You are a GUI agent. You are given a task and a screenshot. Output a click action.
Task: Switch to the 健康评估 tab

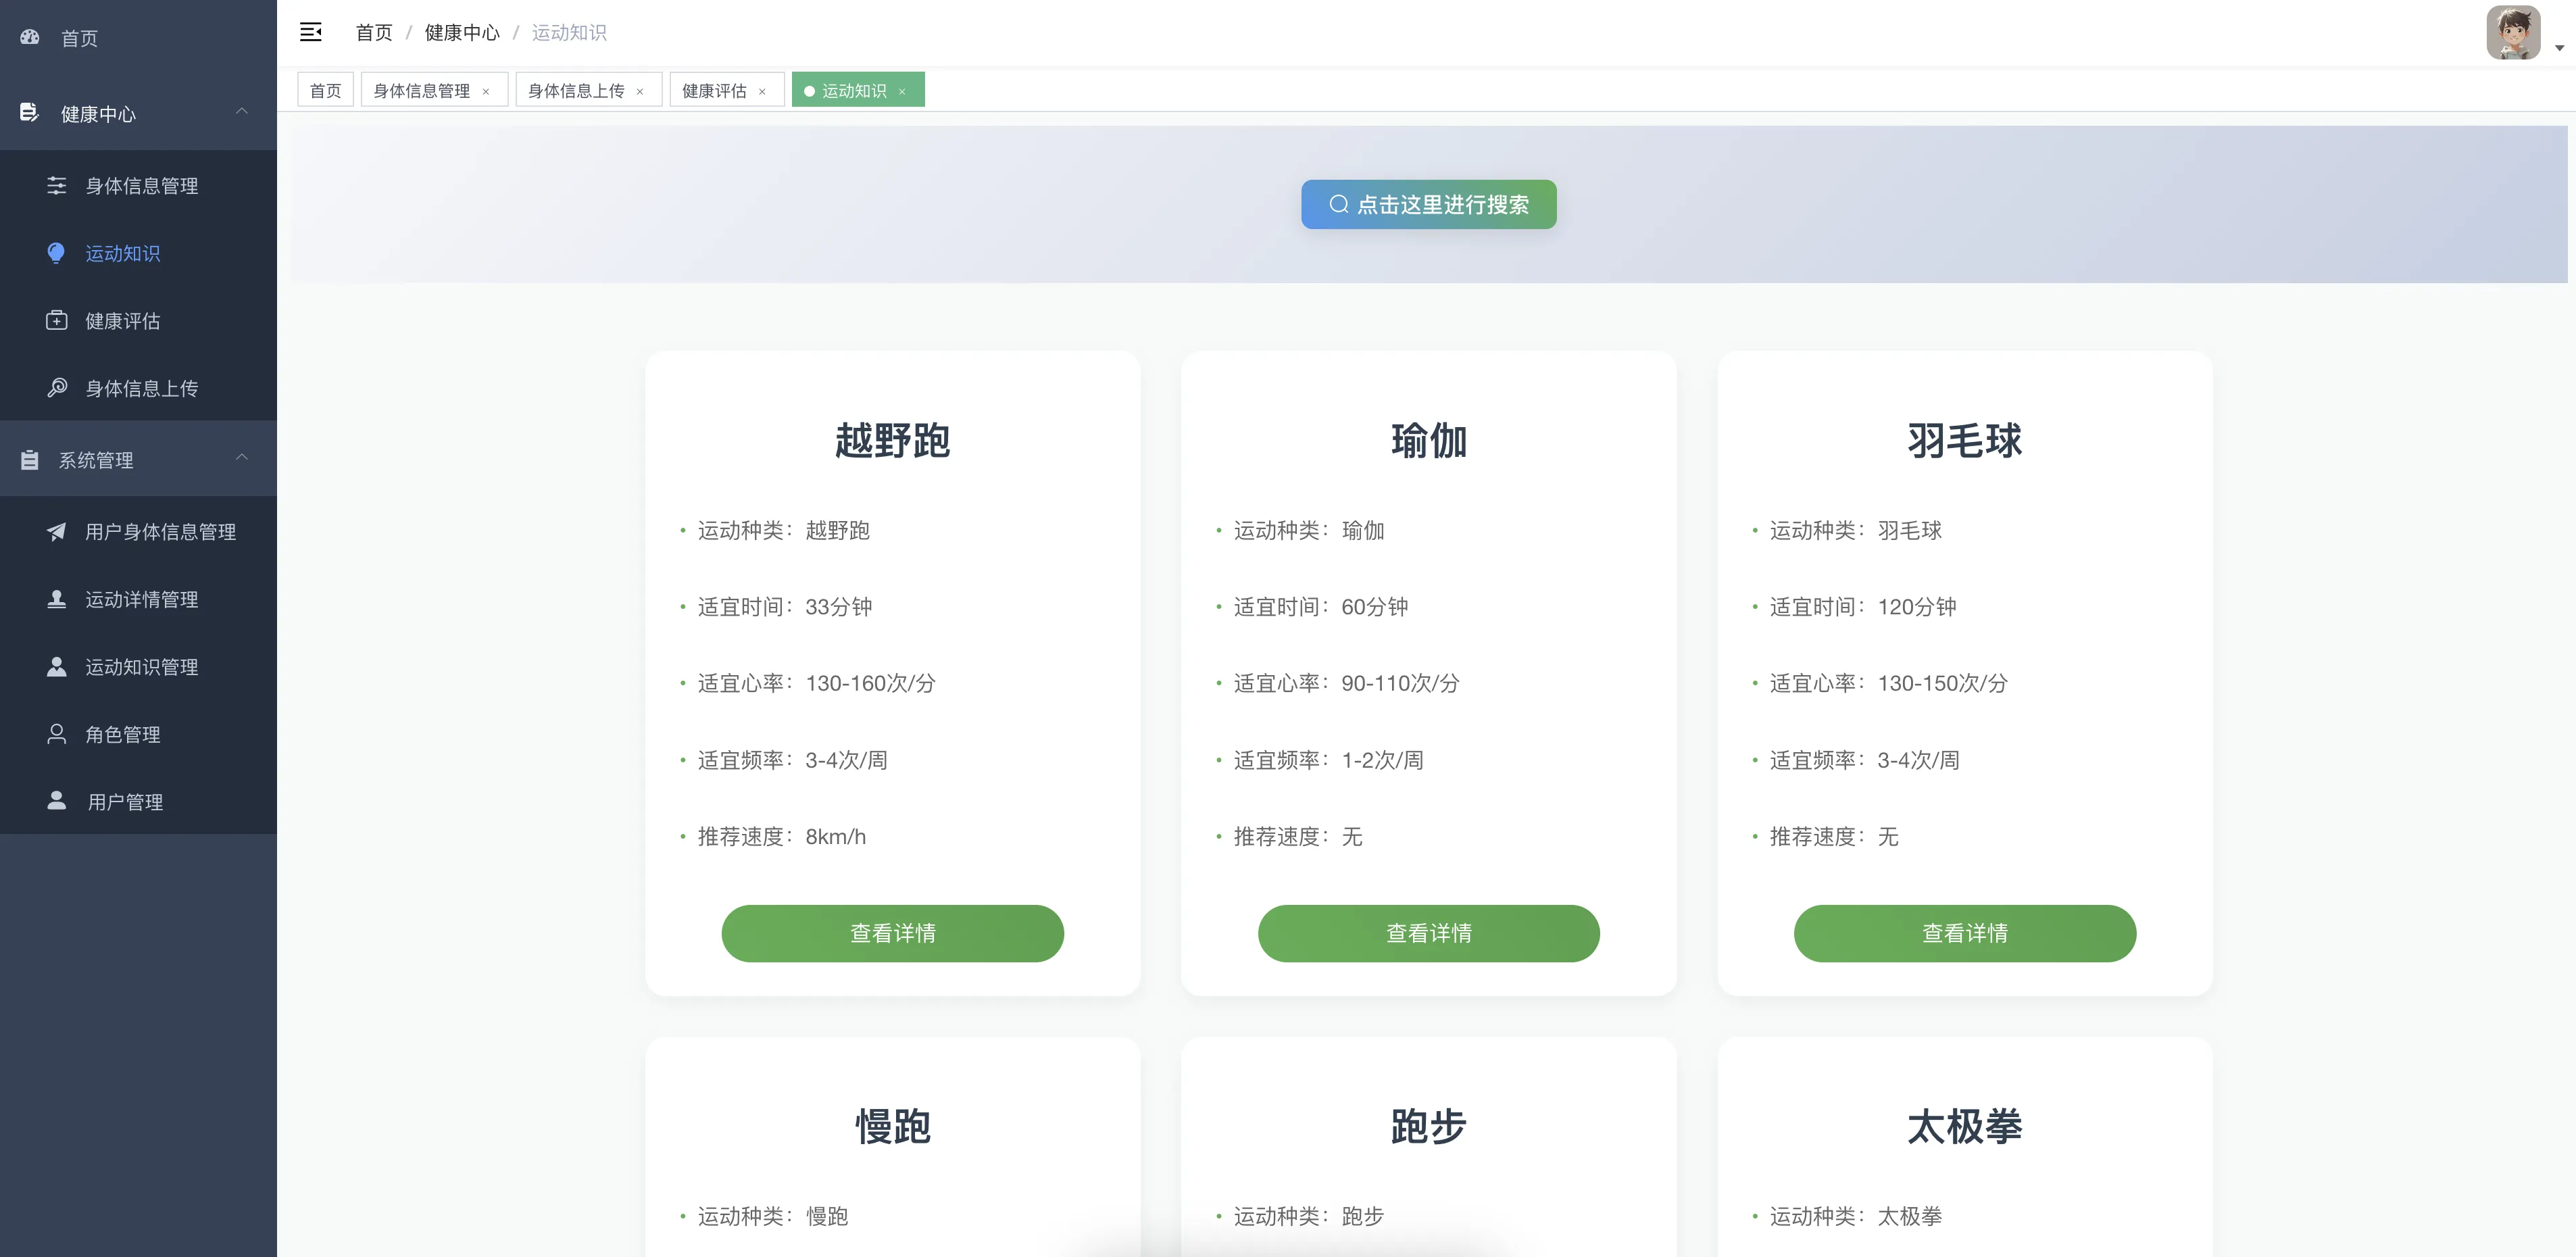tap(714, 91)
